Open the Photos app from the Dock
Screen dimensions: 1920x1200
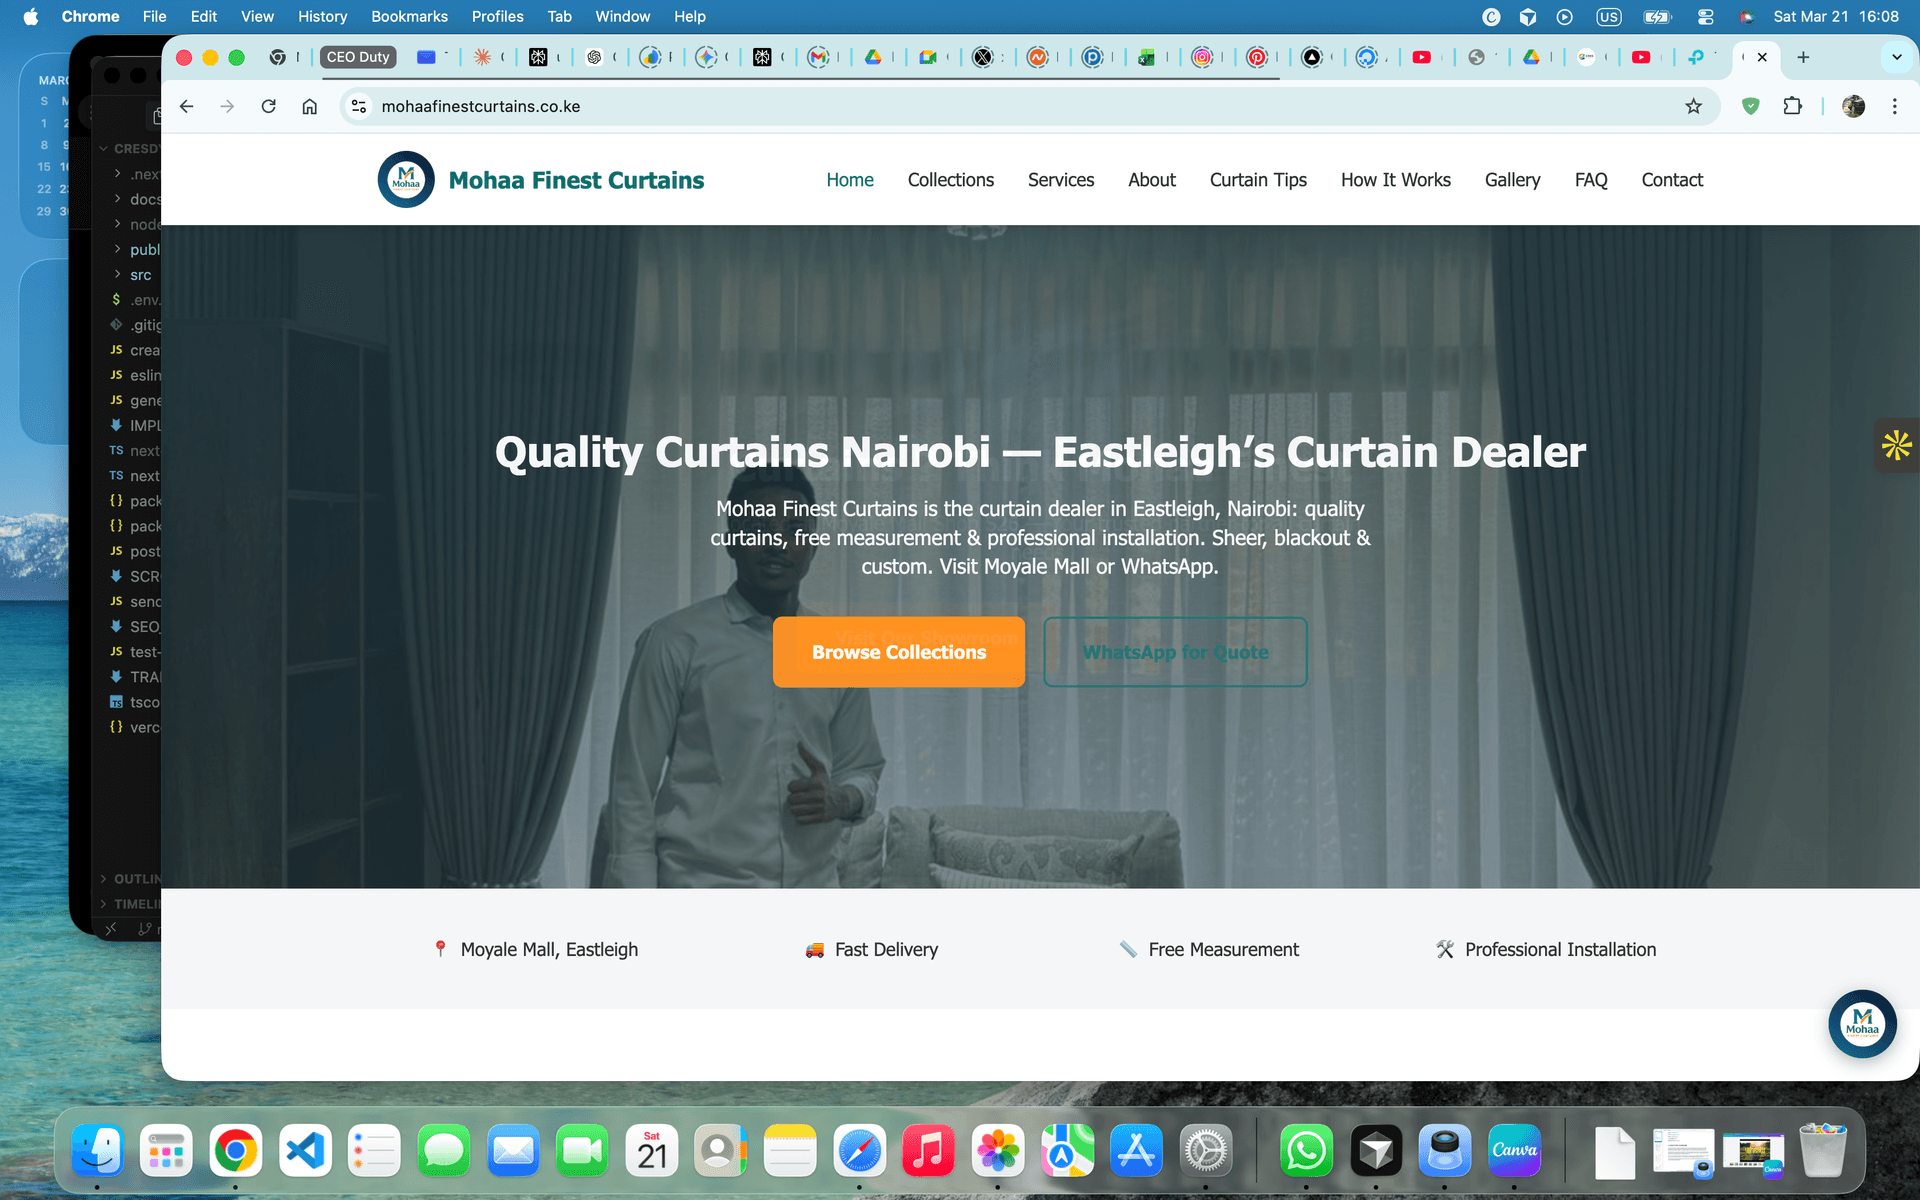997,1151
